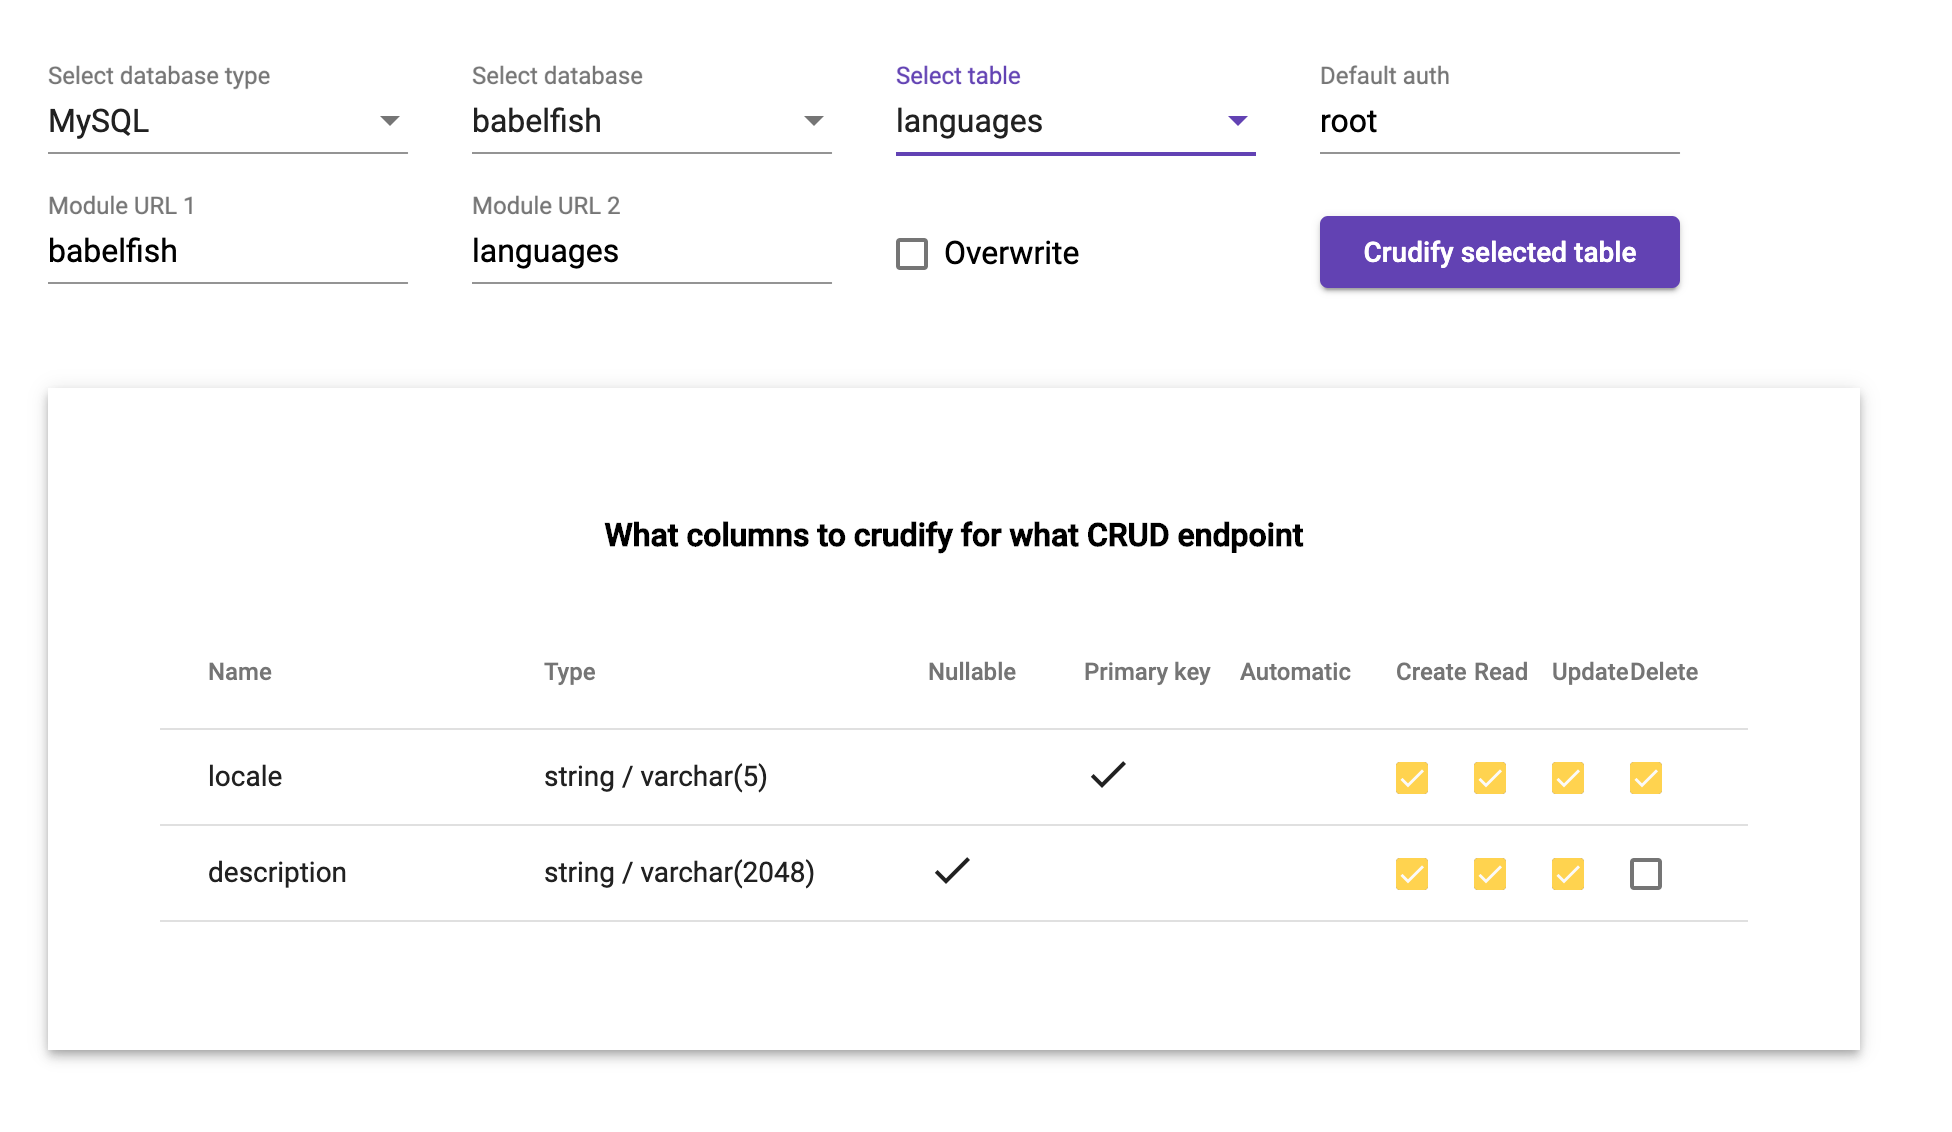Image resolution: width=1952 pixels, height=1132 pixels.
Task: Click the Default auth root field
Action: (1498, 121)
